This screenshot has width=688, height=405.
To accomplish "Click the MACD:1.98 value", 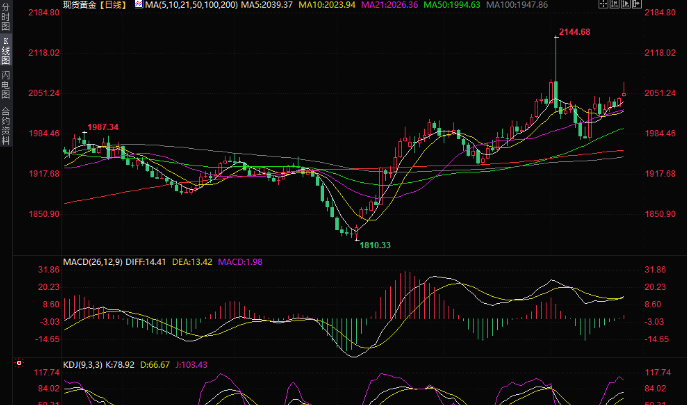I will (240, 262).
